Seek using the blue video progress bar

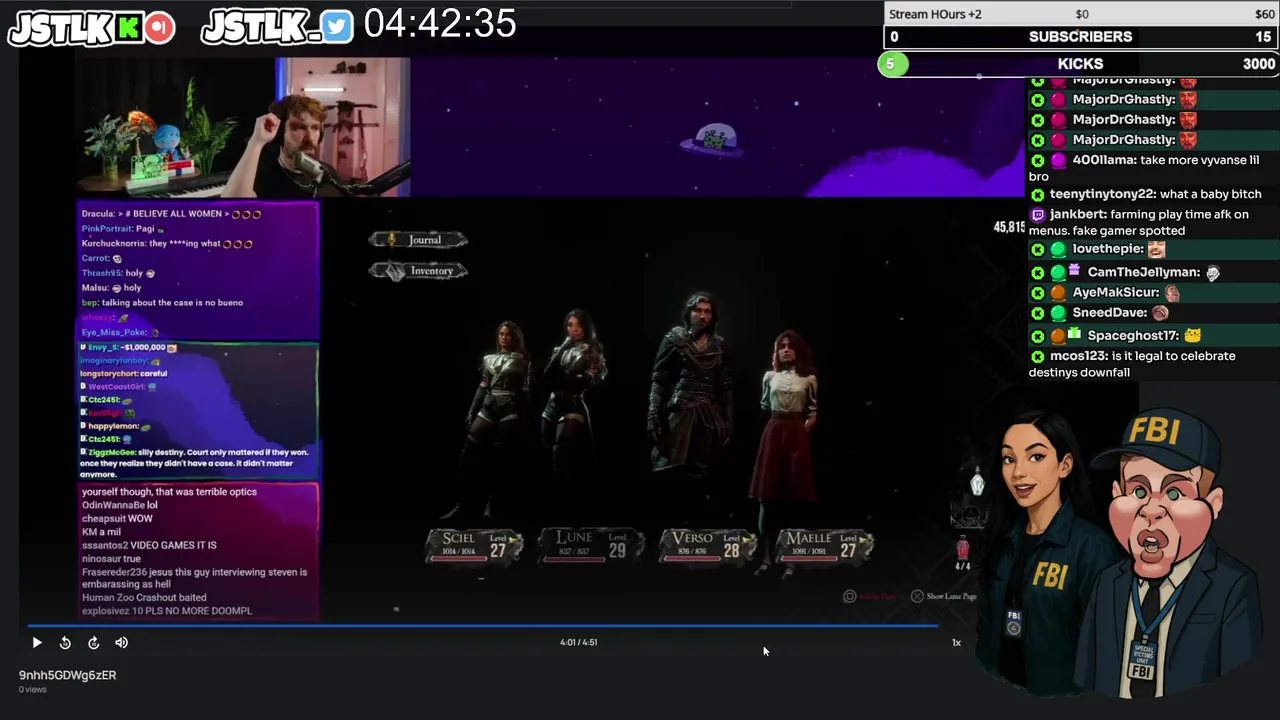[x=483, y=627]
